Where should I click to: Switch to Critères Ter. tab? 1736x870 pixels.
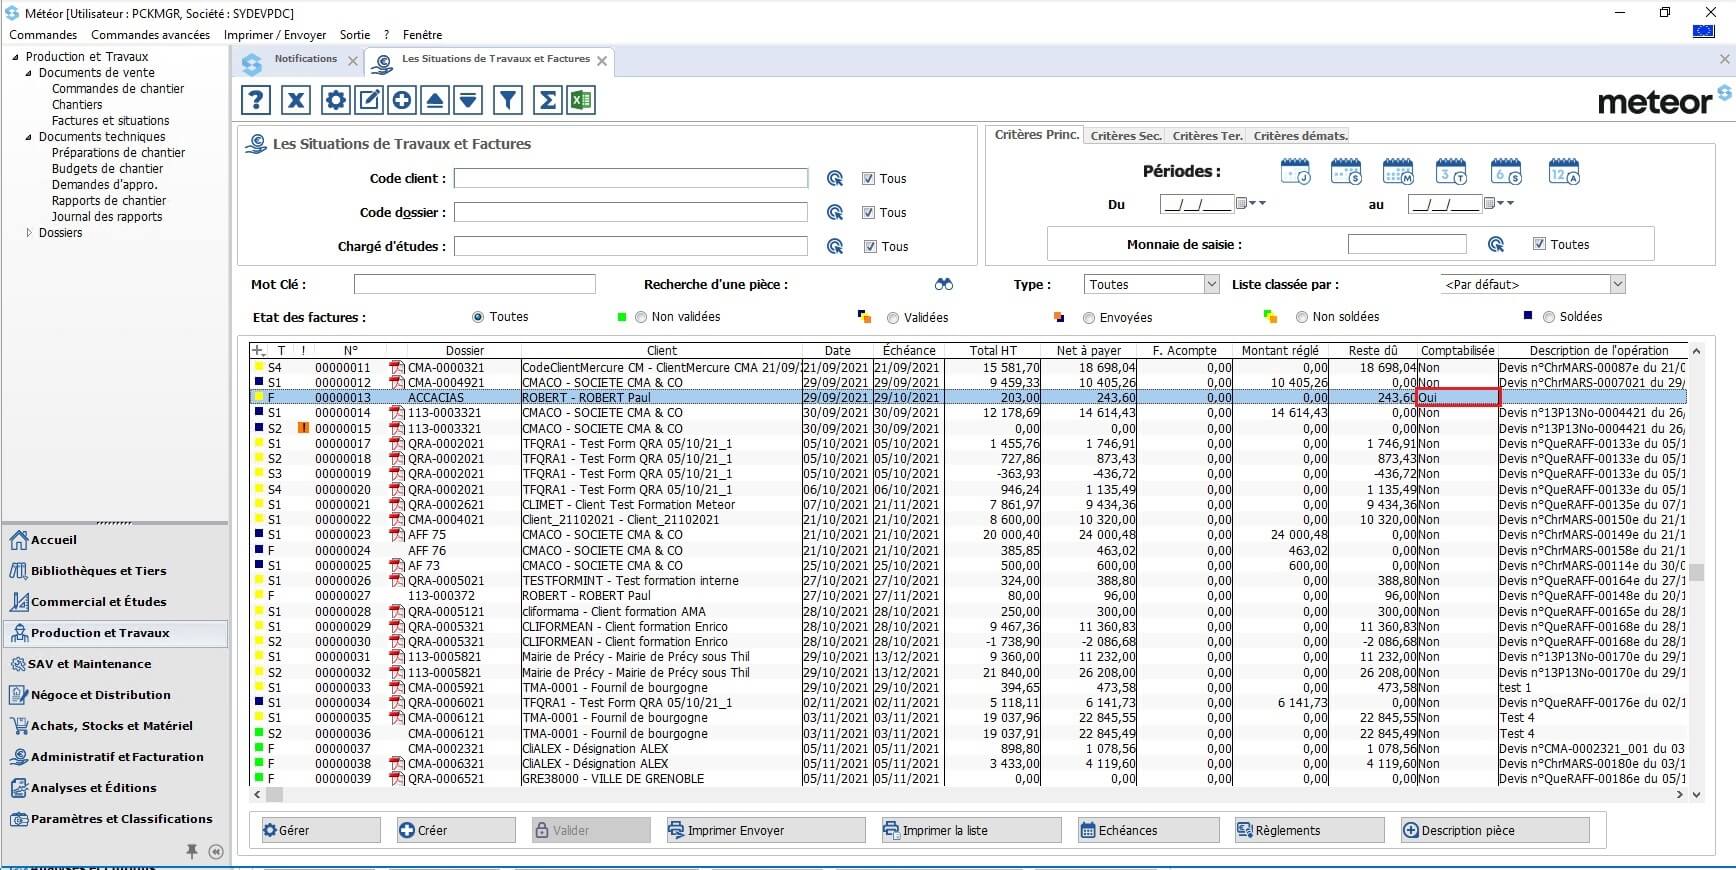pos(1207,136)
